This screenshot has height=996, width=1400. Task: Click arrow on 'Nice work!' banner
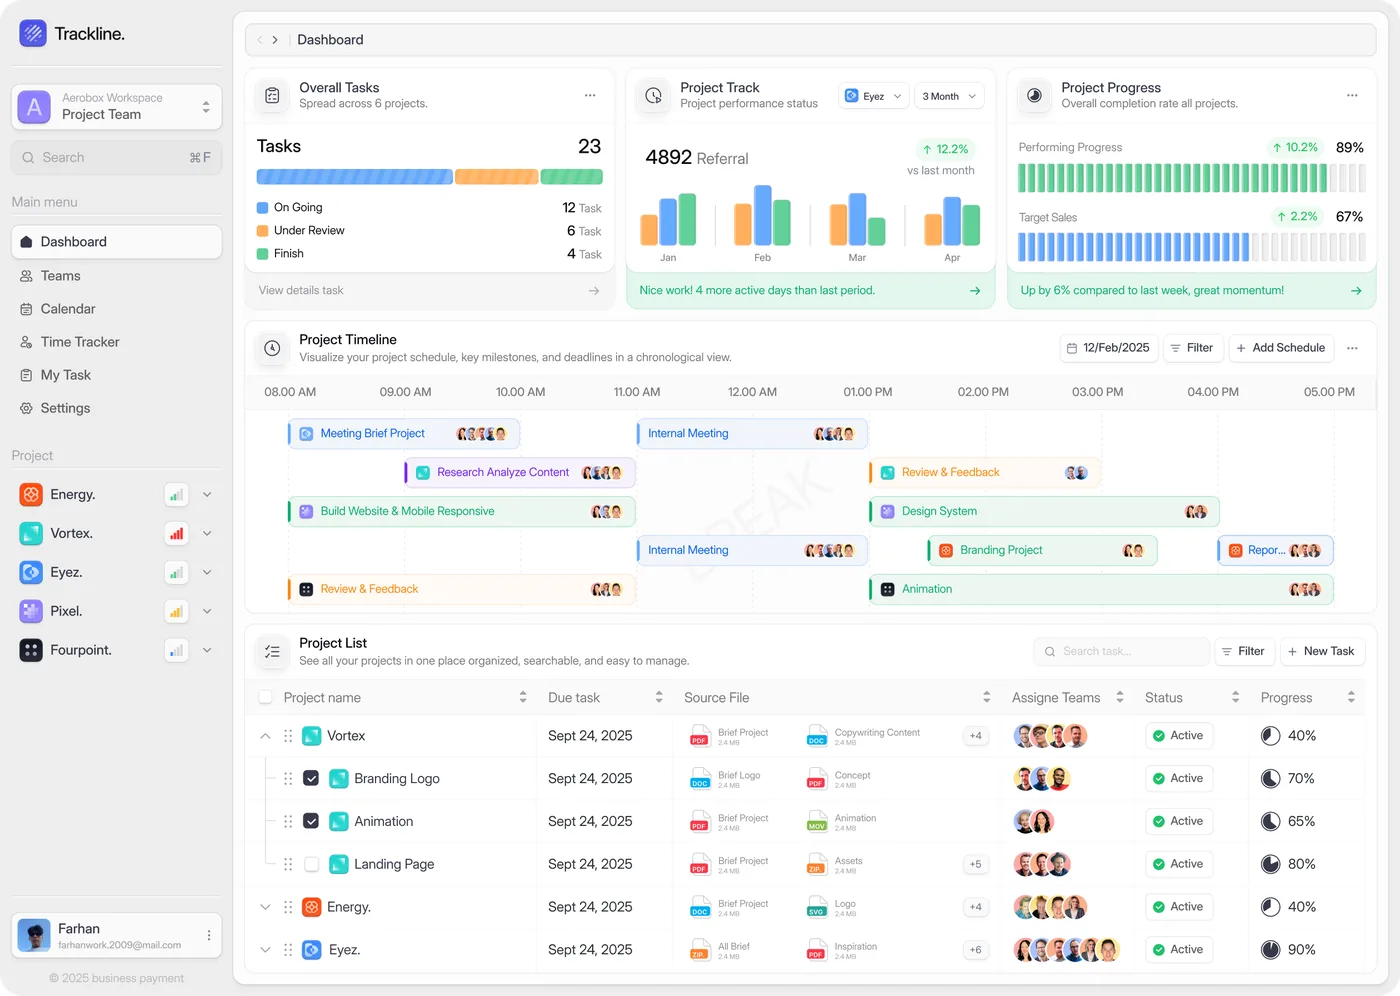pos(975,291)
